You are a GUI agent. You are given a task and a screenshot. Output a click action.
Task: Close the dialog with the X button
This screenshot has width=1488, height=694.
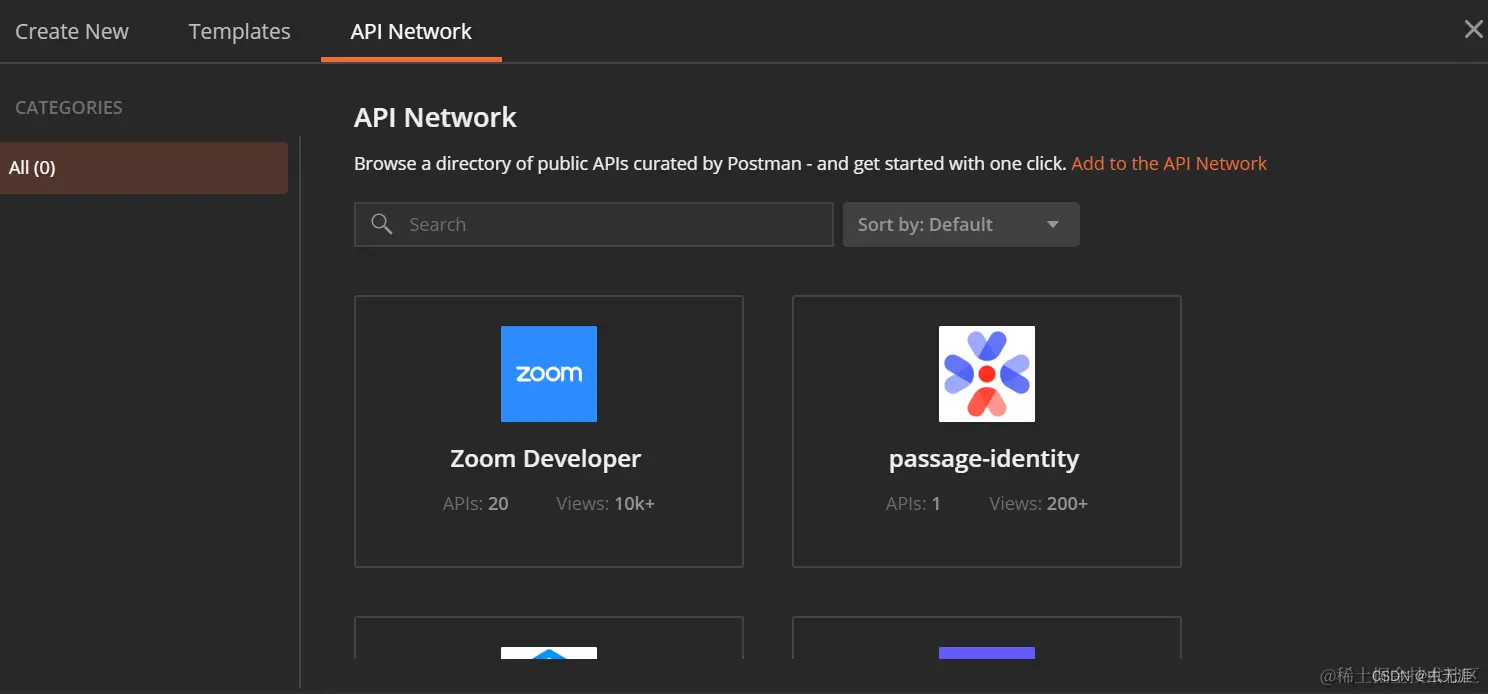click(x=1473, y=29)
